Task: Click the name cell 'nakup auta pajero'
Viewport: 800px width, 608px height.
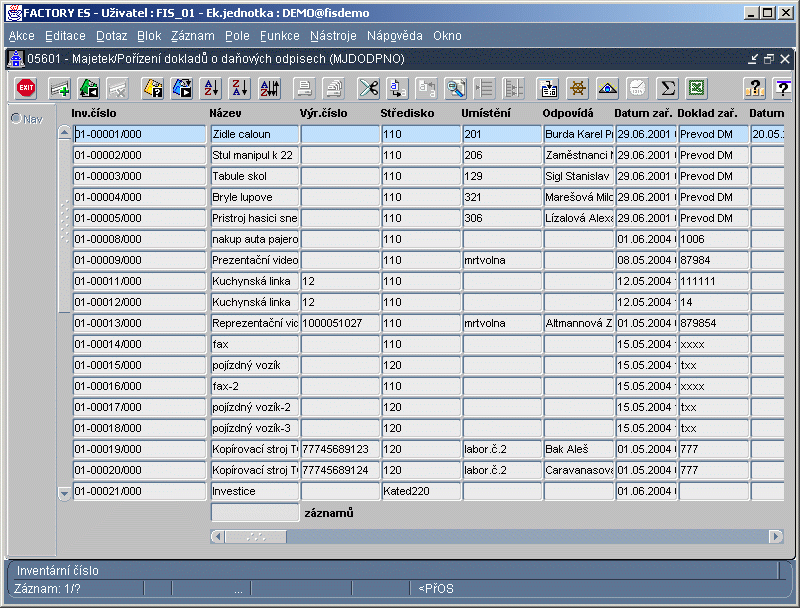Action: [x=255, y=239]
